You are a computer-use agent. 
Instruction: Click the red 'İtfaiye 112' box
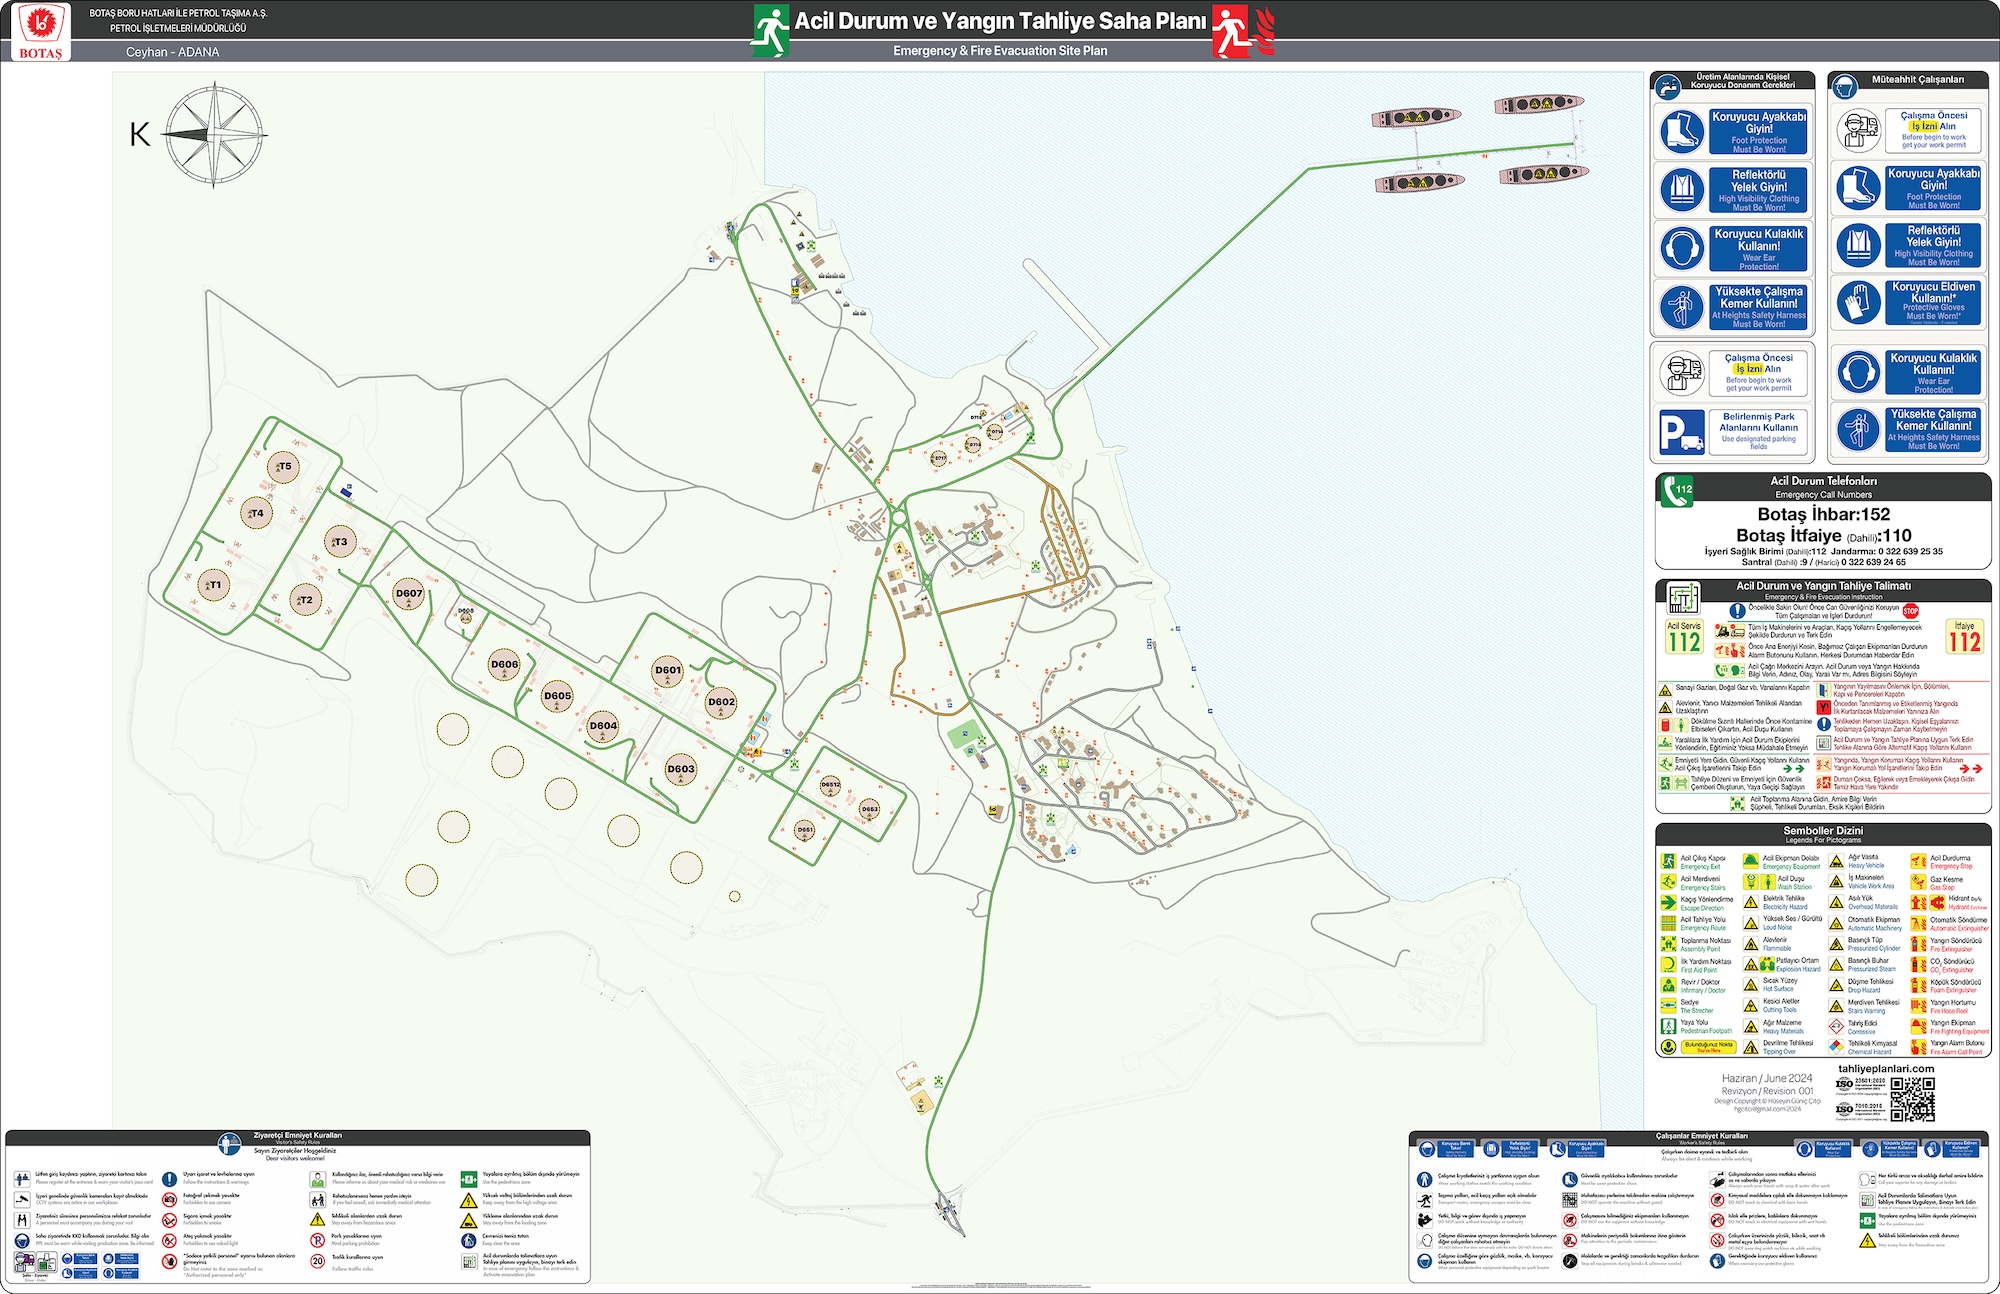(x=1963, y=637)
